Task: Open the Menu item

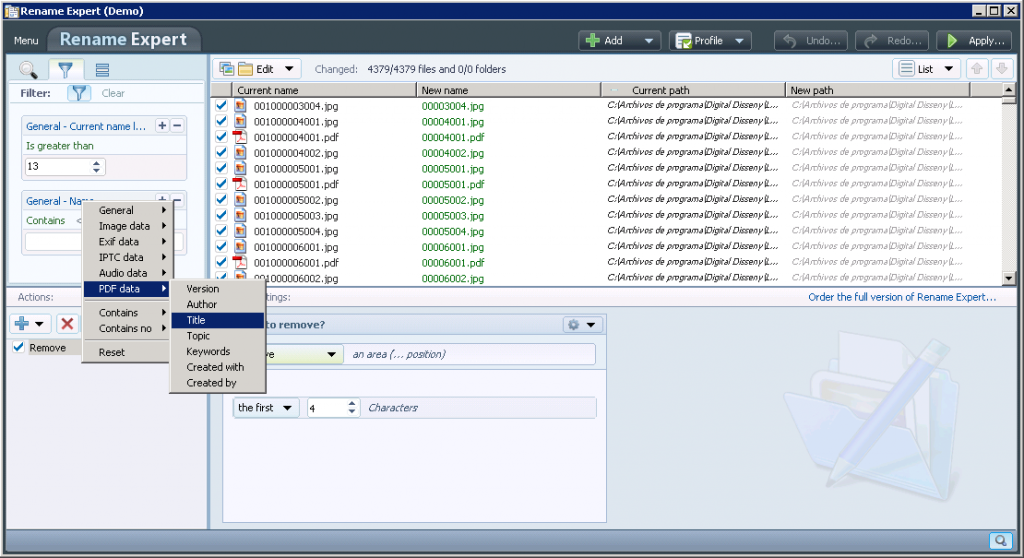Action: tap(26, 41)
